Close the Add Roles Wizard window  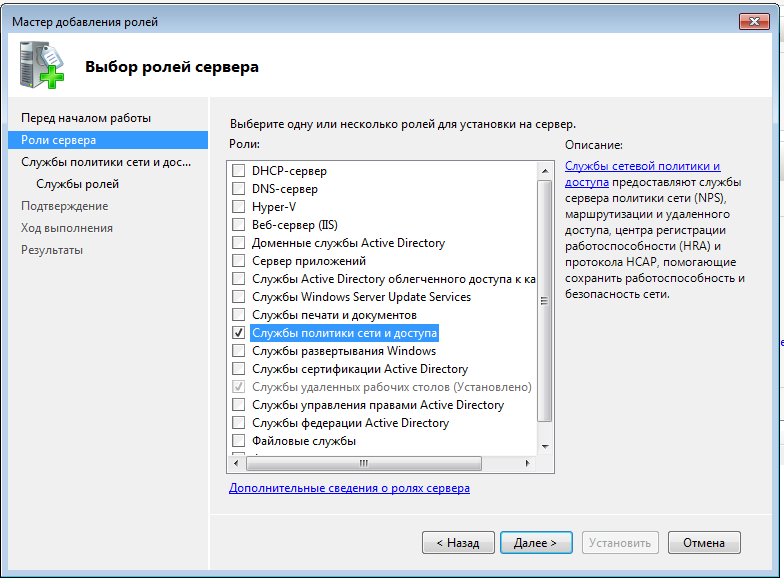click(x=752, y=21)
